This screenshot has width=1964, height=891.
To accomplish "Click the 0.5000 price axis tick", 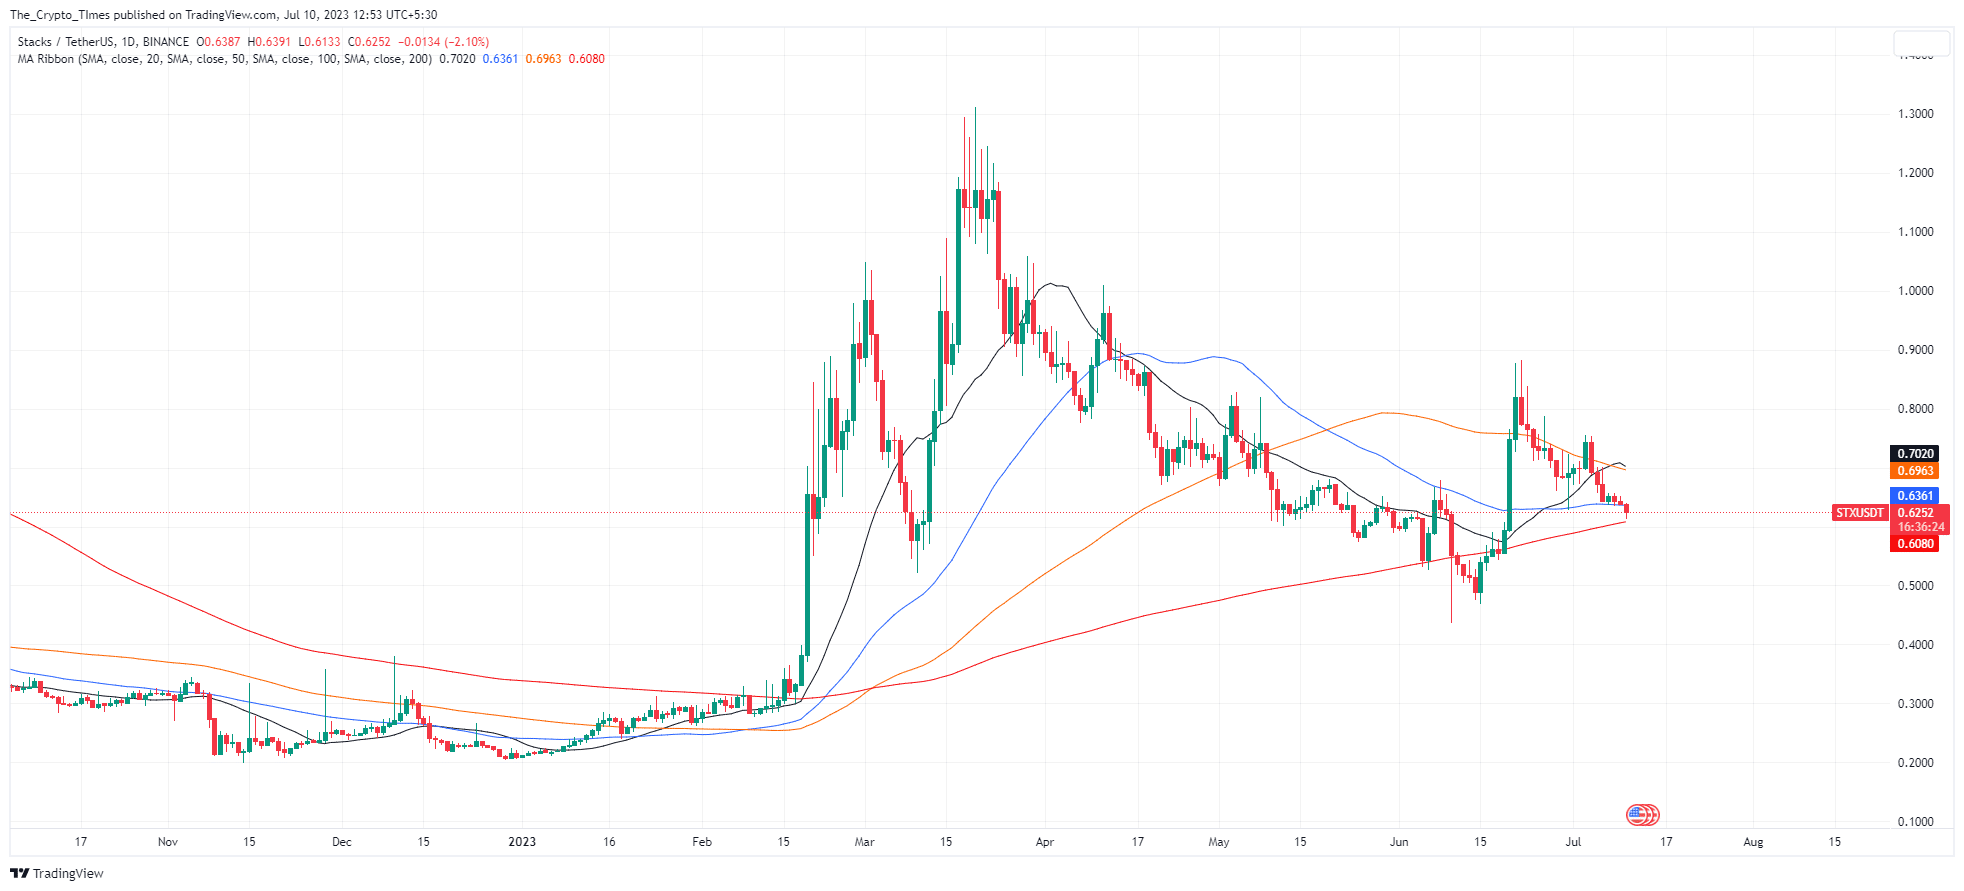I will click(x=1916, y=586).
